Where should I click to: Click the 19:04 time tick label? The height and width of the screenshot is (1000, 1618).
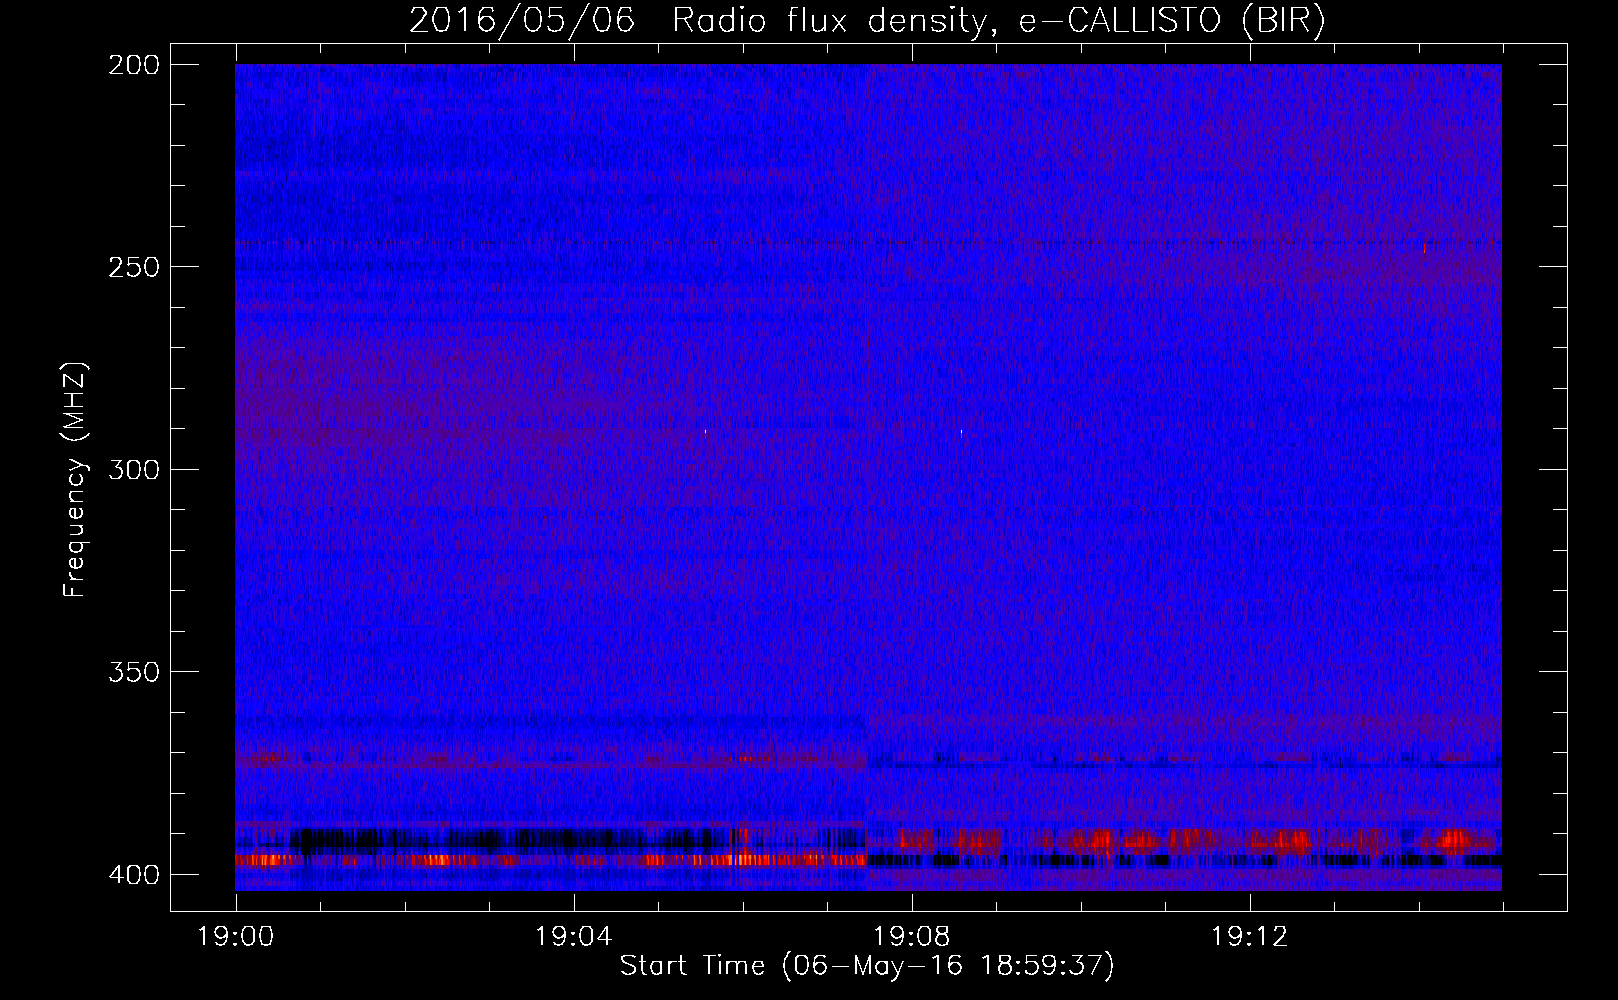[574, 937]
